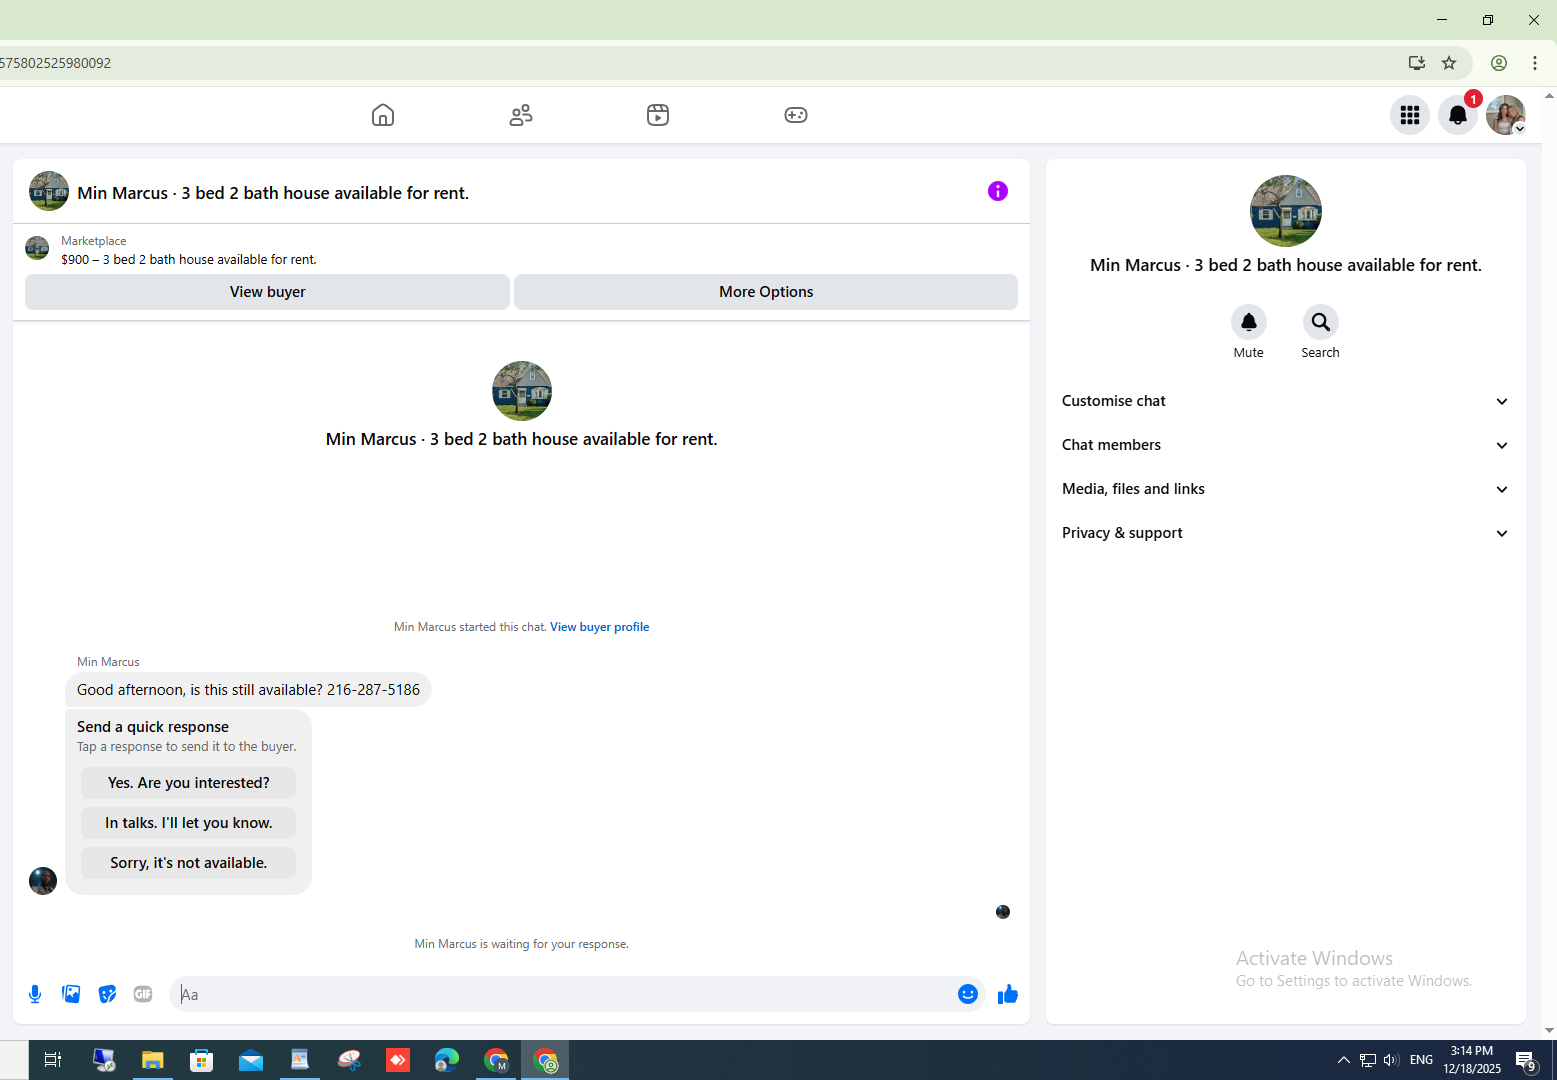Click the '$900 – 3 bed 2 bath house' listing text
This screenshot has width=1557, height=1080.
(189, 259)
